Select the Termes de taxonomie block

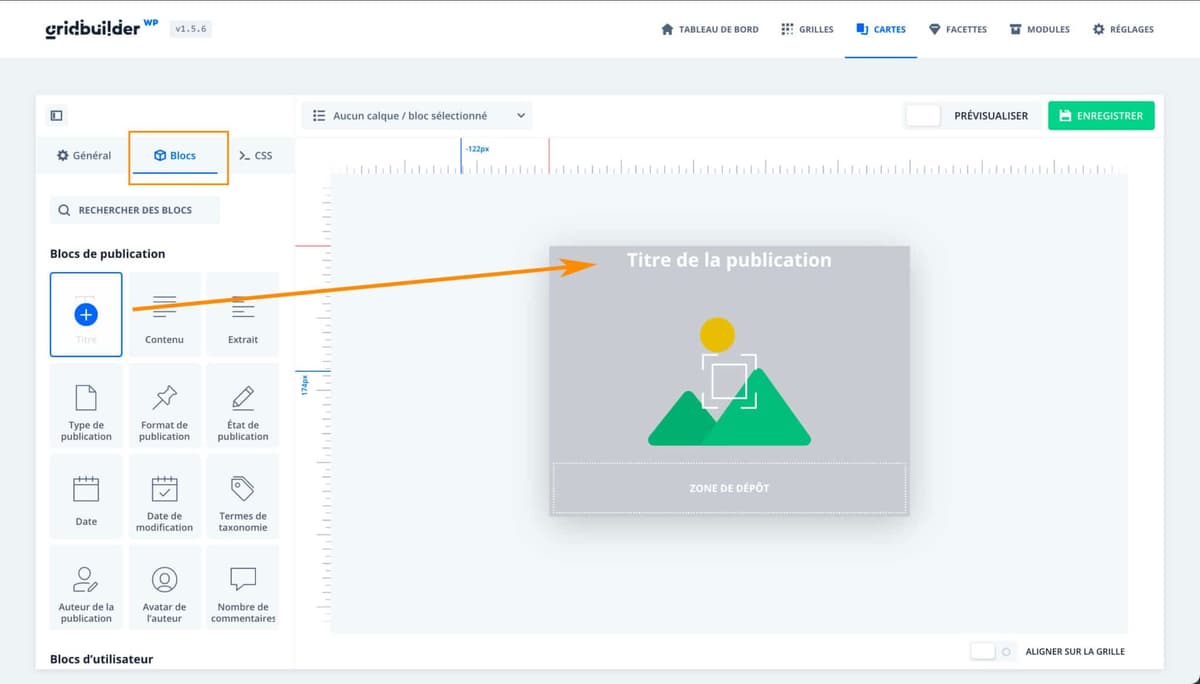point(242,496)
